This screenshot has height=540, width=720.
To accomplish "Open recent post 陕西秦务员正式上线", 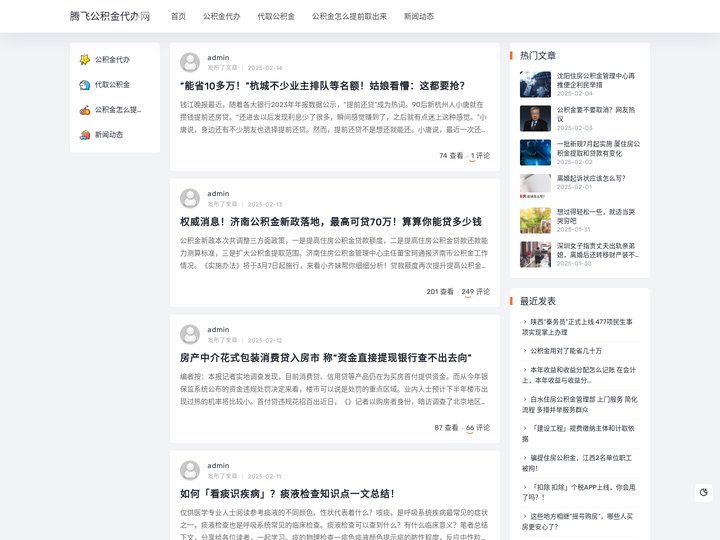I will [x=577, y=327].
